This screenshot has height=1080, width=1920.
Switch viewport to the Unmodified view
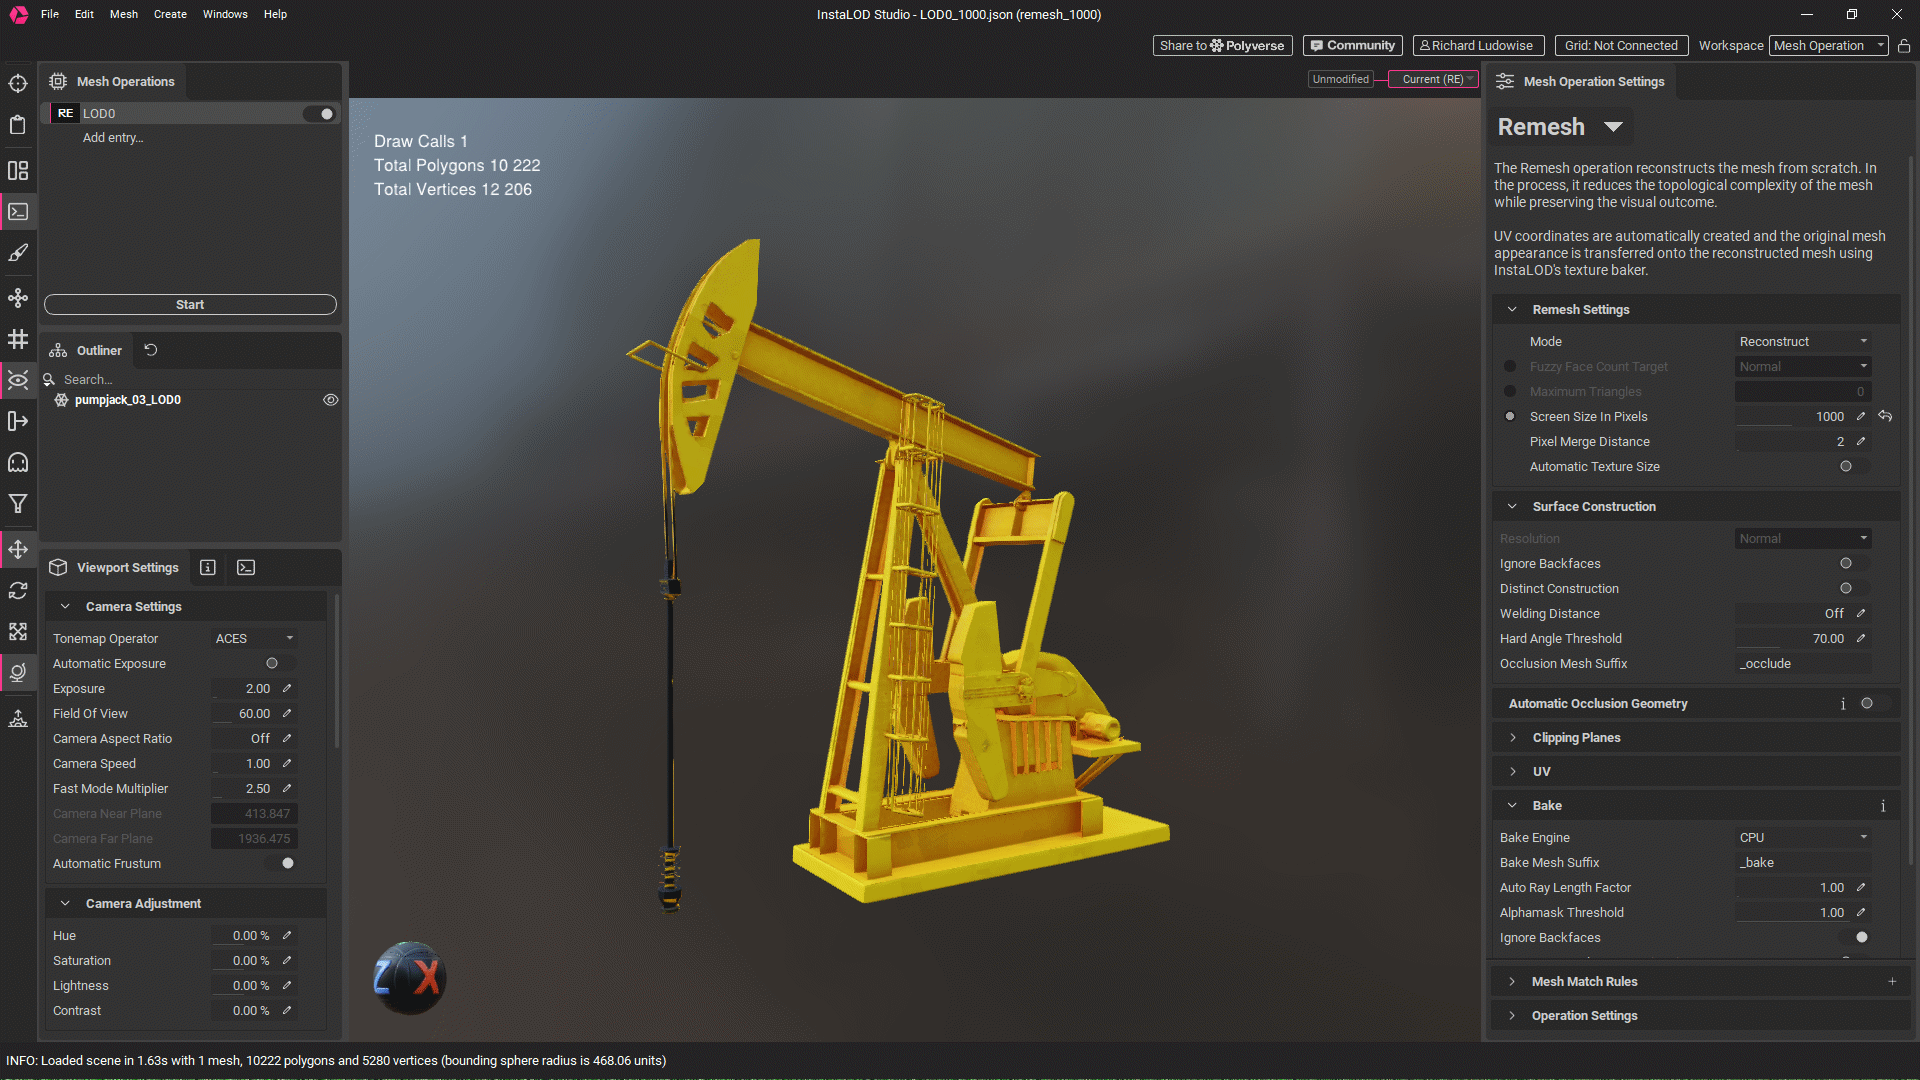tap(1341, 79)
